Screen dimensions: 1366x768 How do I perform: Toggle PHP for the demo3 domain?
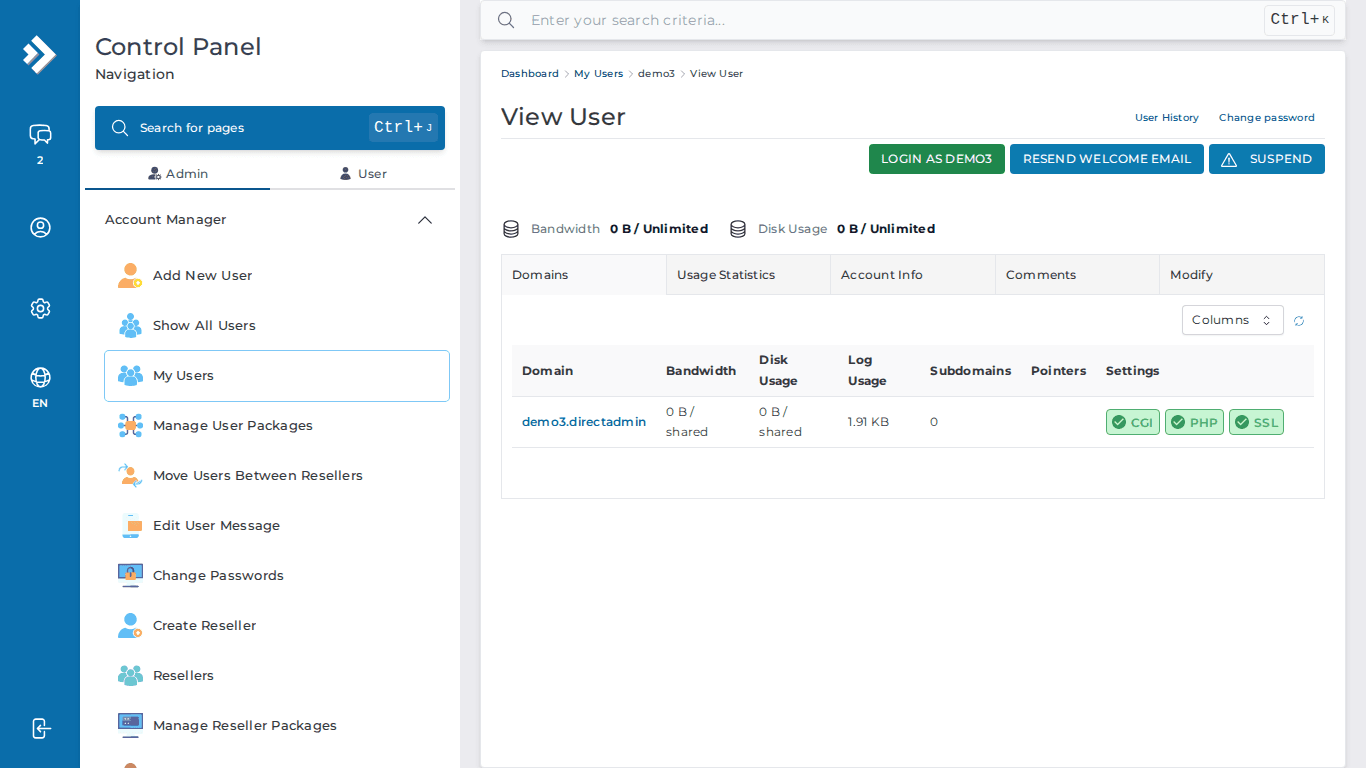tap(1194, 422)
